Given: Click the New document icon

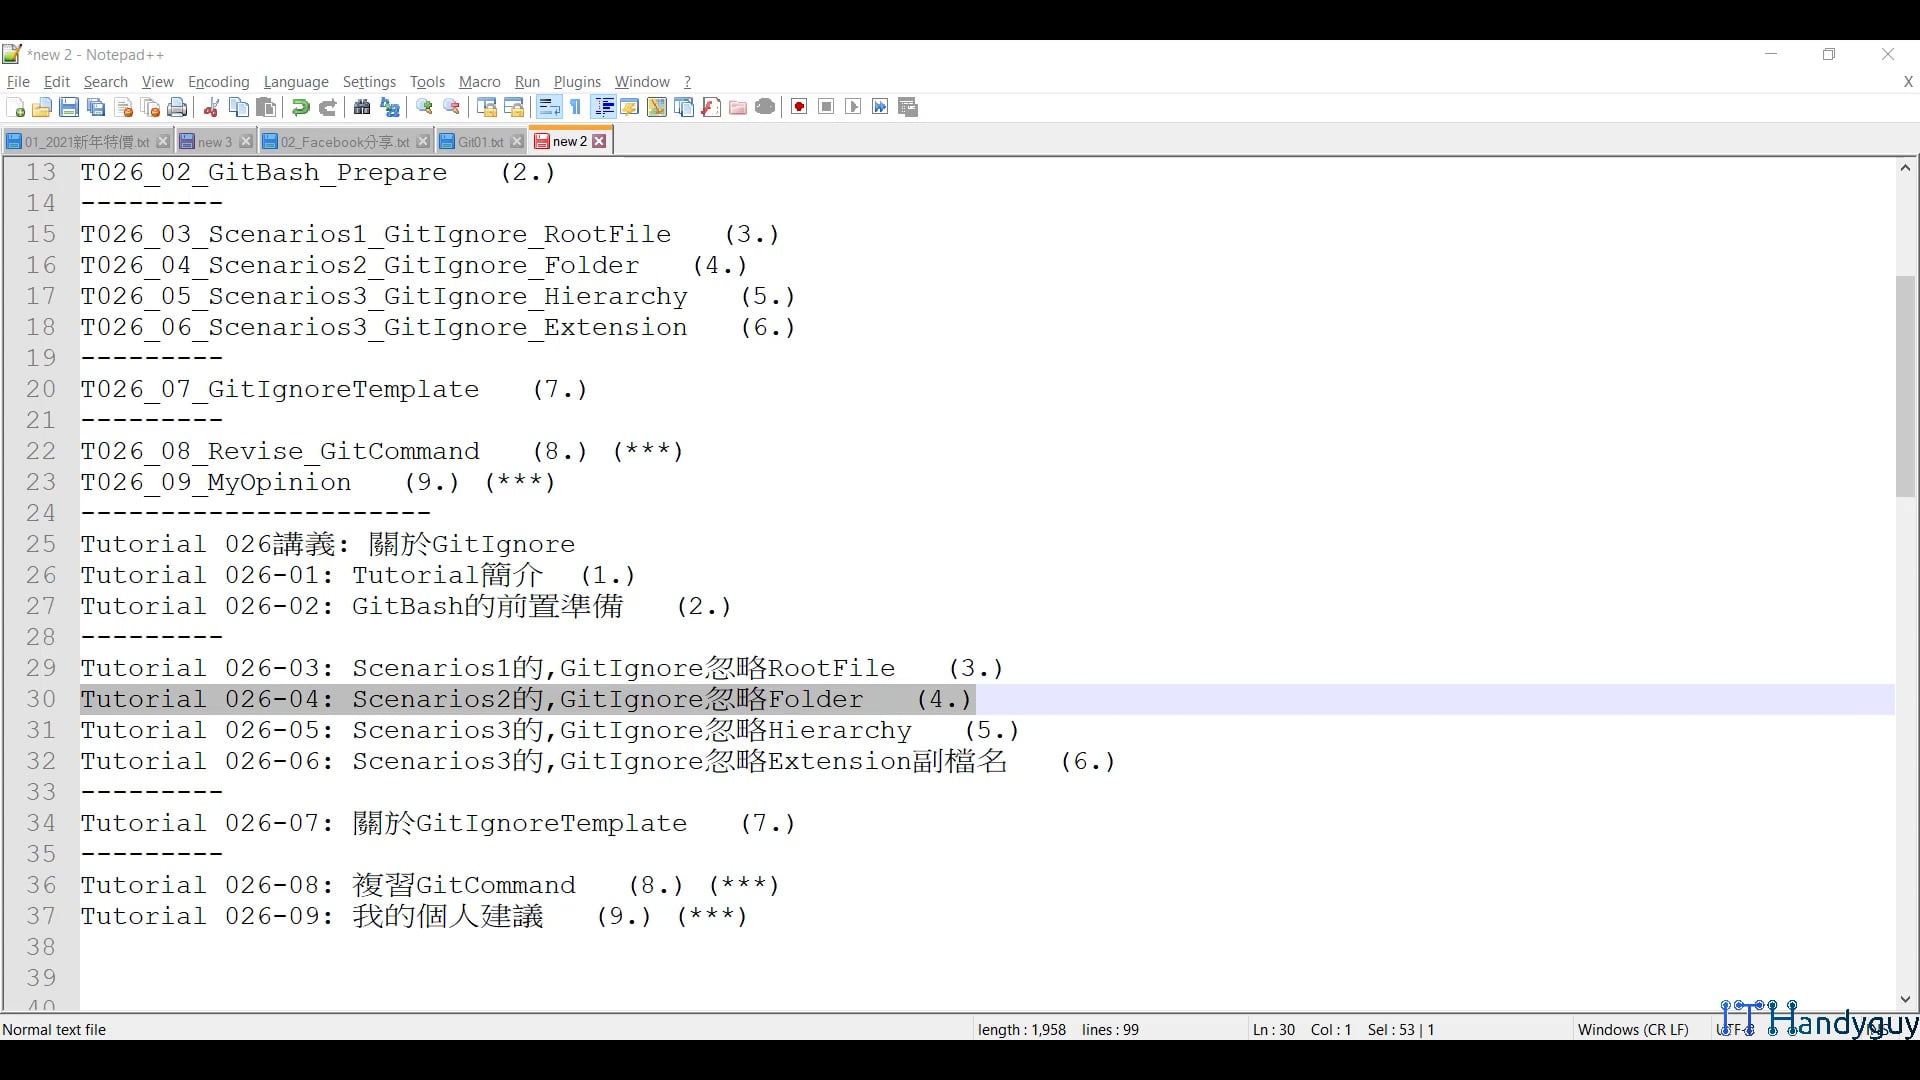Looking at the screenshot, I should point(15,107).
